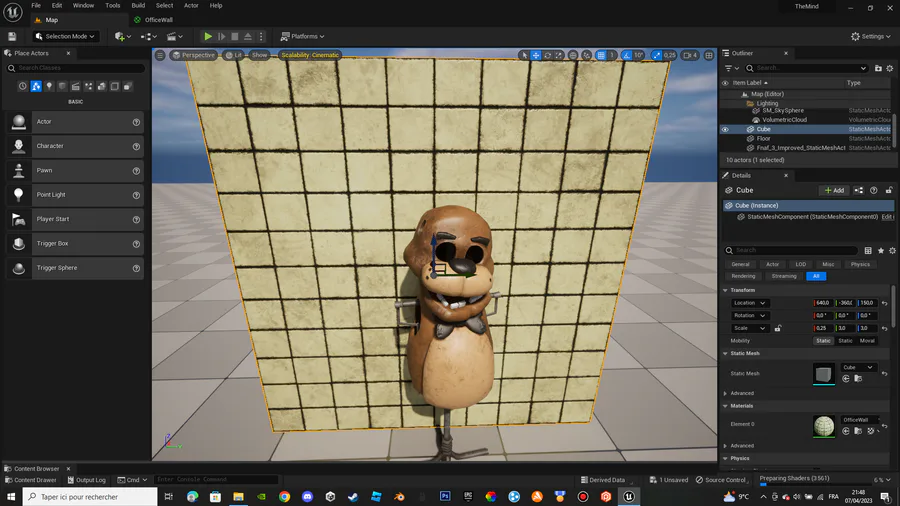Open the Location type dropdown

749,303
